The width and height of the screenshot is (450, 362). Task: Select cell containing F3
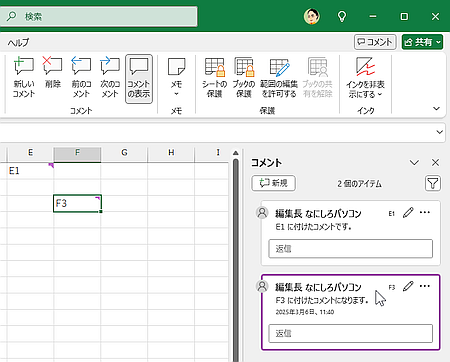coord(77,203)
